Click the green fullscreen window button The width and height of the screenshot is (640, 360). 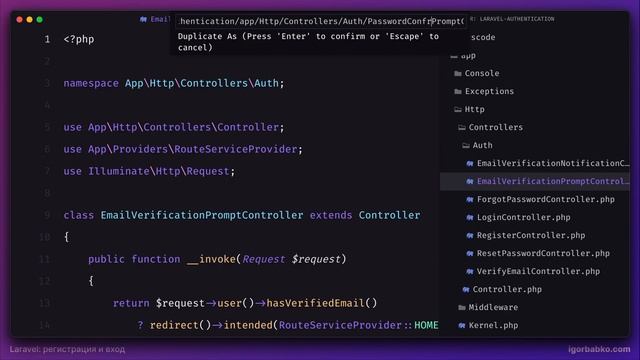point(40,19)
